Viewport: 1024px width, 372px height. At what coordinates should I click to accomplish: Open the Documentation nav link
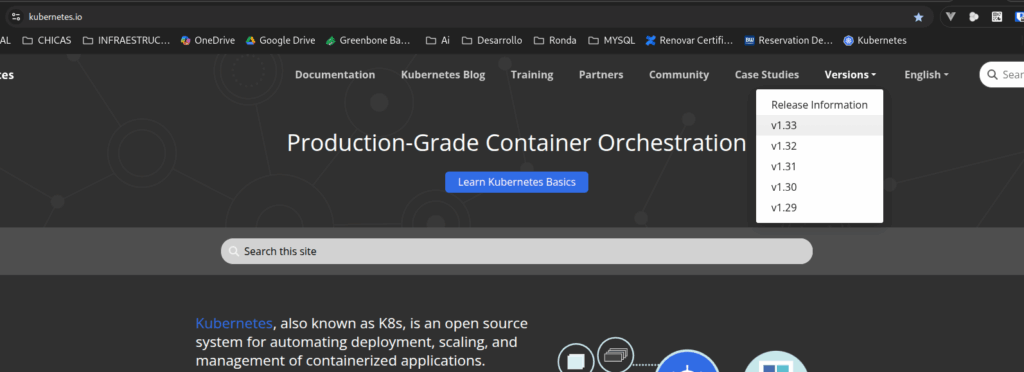coord(335,75)
